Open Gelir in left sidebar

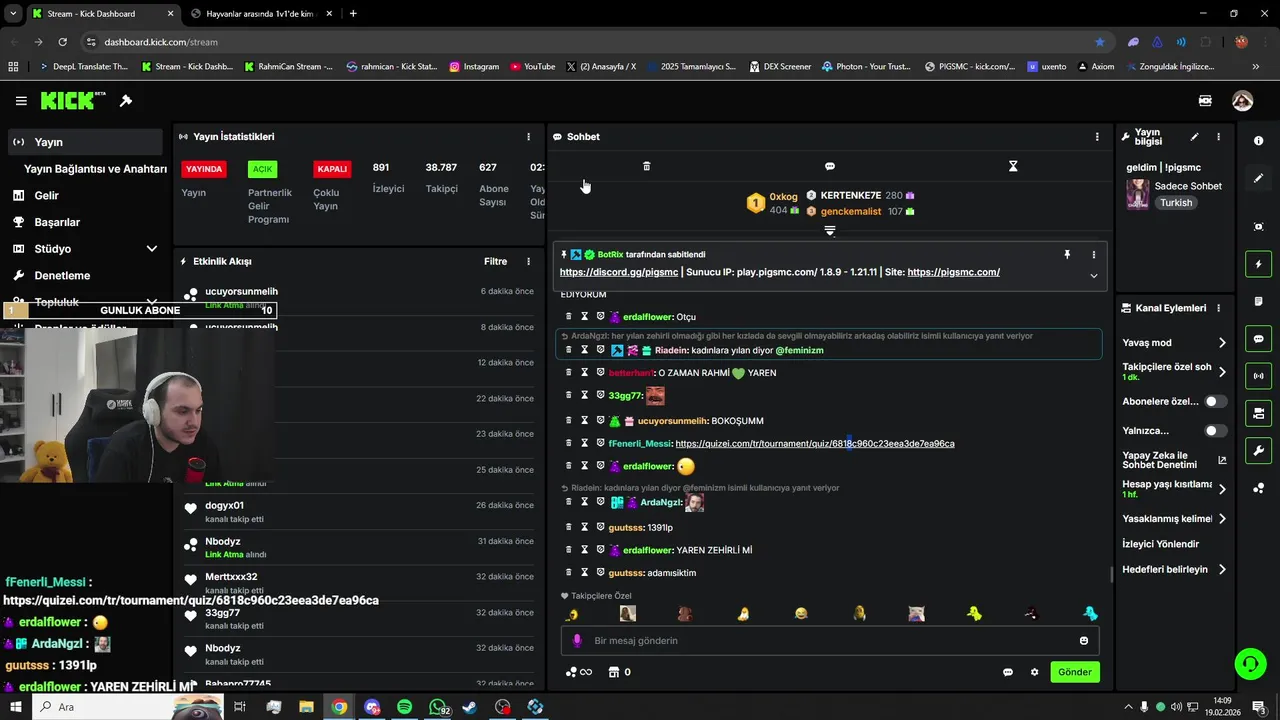(85, 196)
